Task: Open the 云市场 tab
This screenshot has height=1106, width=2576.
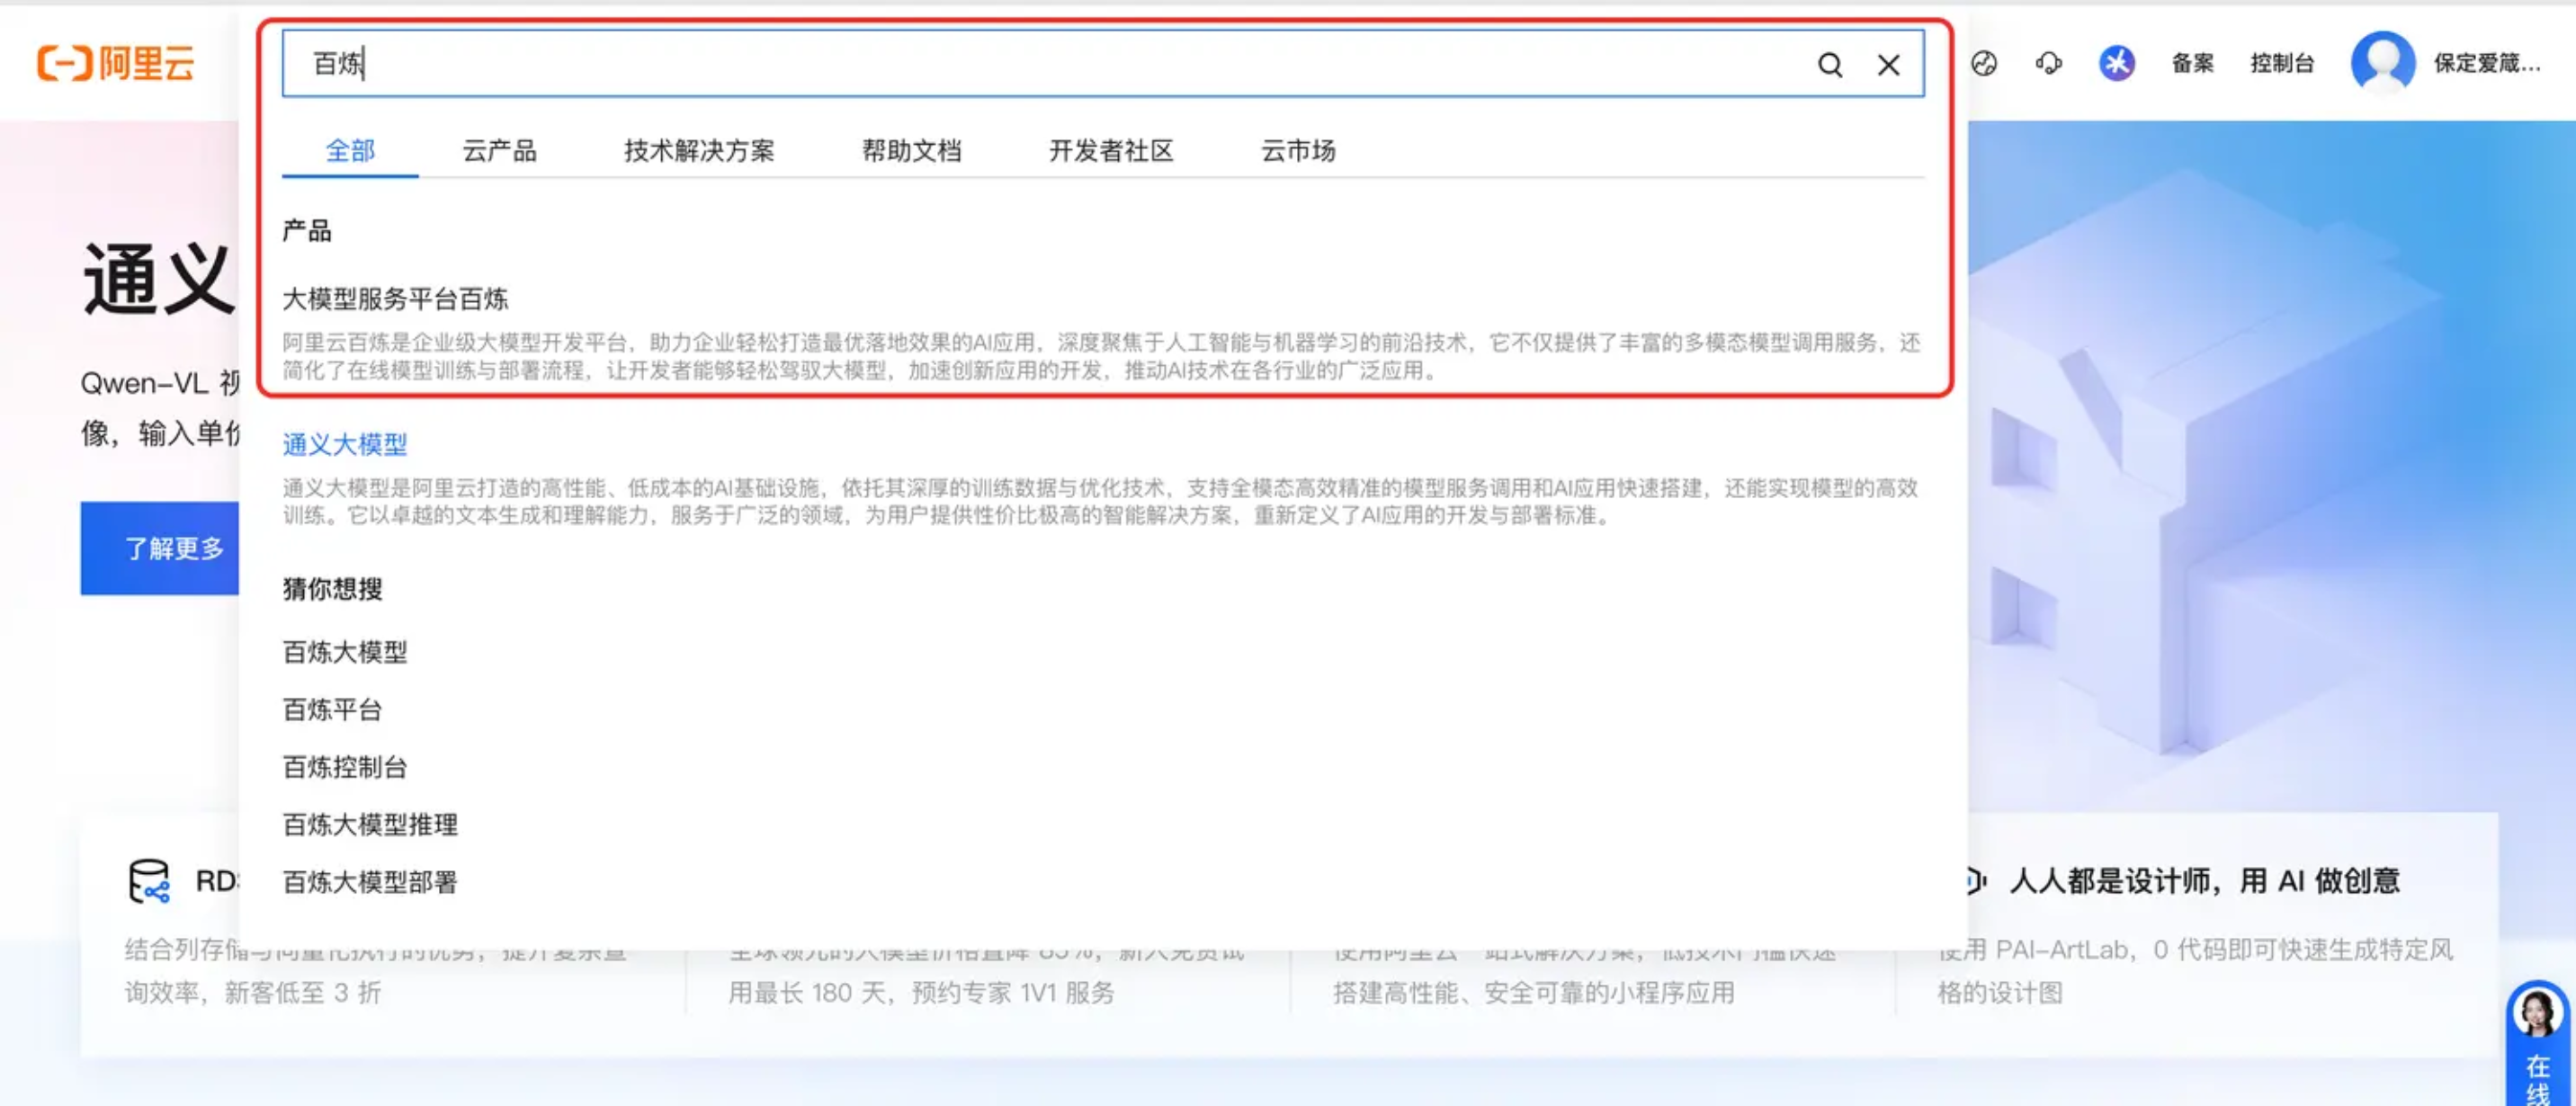Action: pos(1297,151)
